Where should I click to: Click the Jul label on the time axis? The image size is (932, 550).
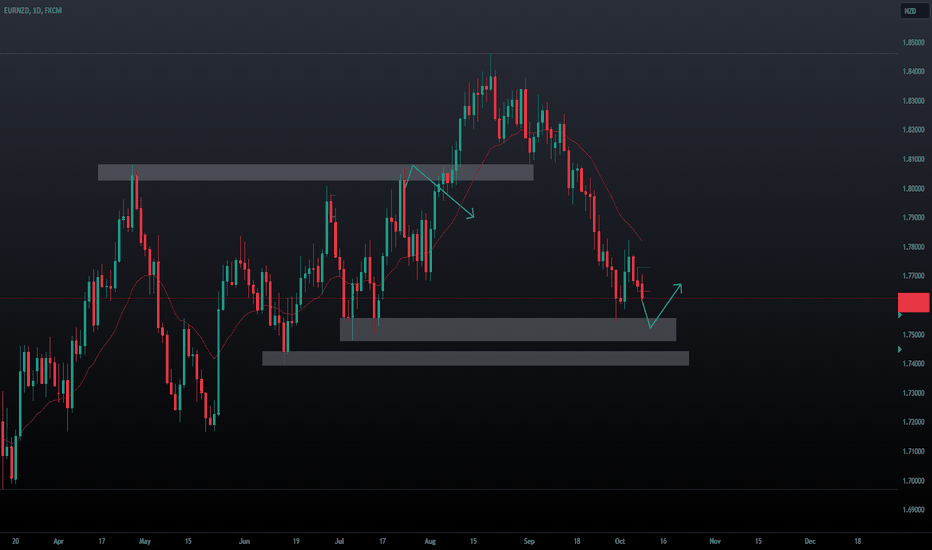click(x=339, y=542)
